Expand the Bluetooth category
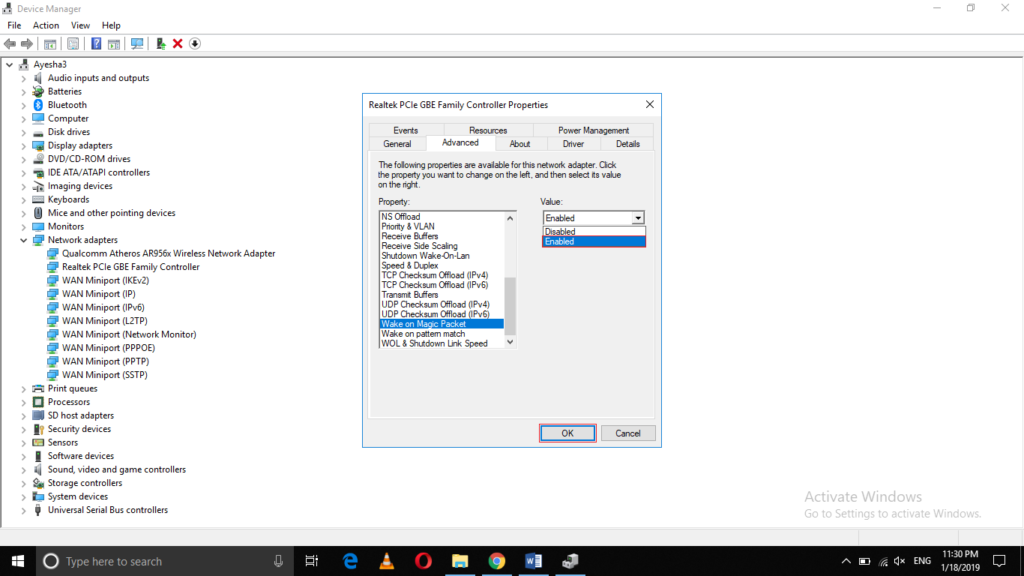Viewport: 1024px width, 576px height. point(24,105)
